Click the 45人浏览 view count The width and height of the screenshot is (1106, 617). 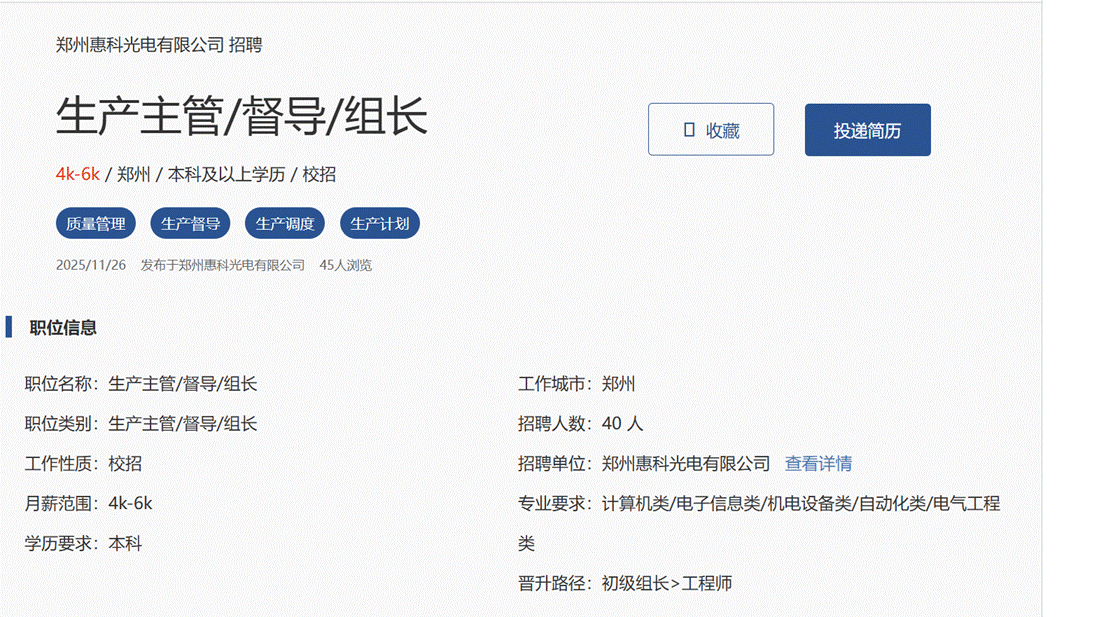345,265
